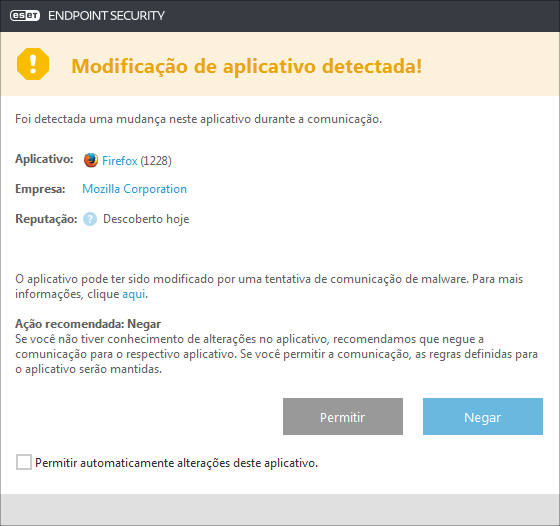Click the 'Reputação:' label
Screen dimensions: 560x526
point(46,219)
